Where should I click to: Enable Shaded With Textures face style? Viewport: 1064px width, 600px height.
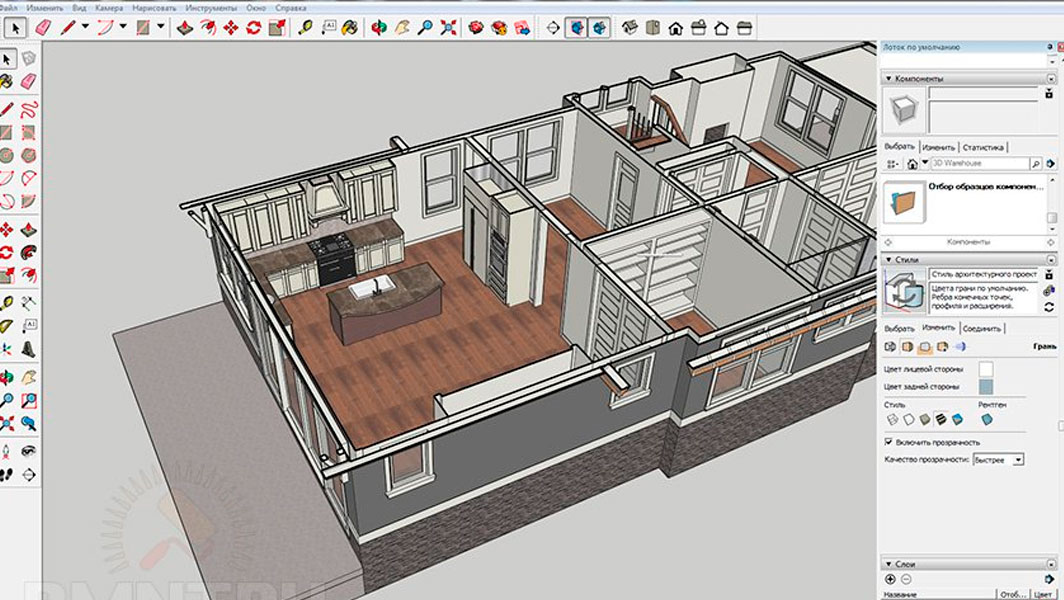941,419
